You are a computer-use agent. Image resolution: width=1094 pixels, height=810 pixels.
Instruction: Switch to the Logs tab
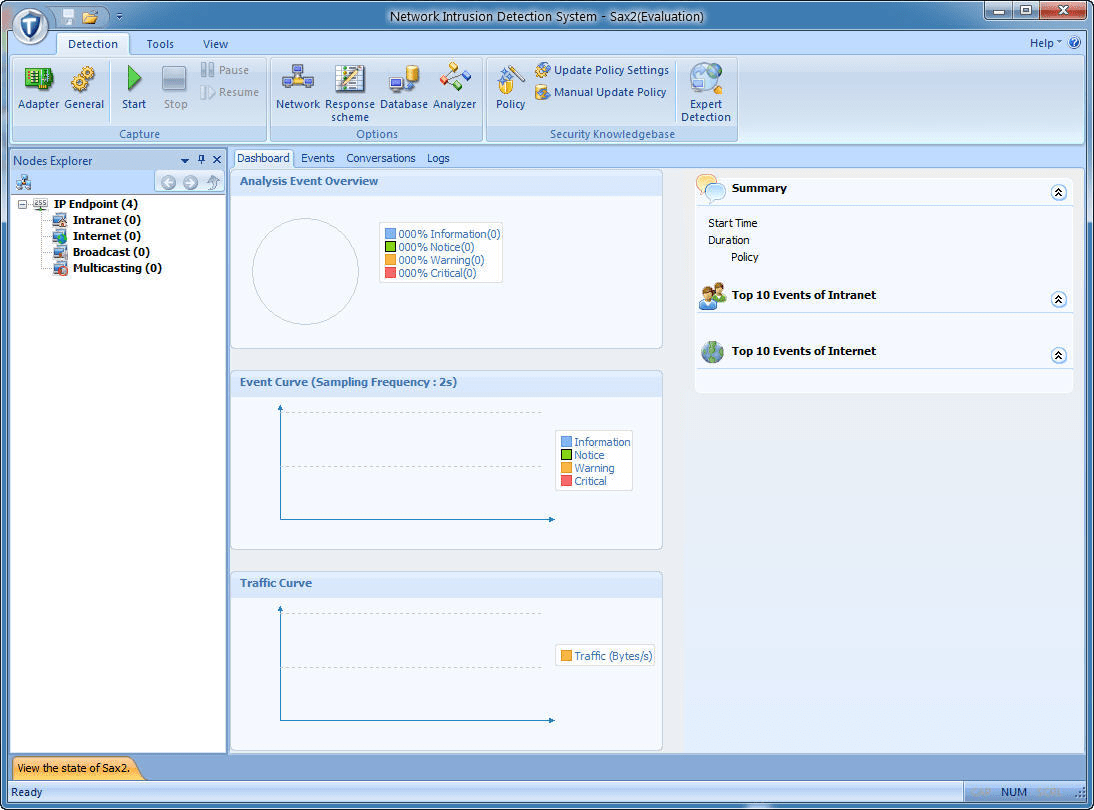click(438, 158)
